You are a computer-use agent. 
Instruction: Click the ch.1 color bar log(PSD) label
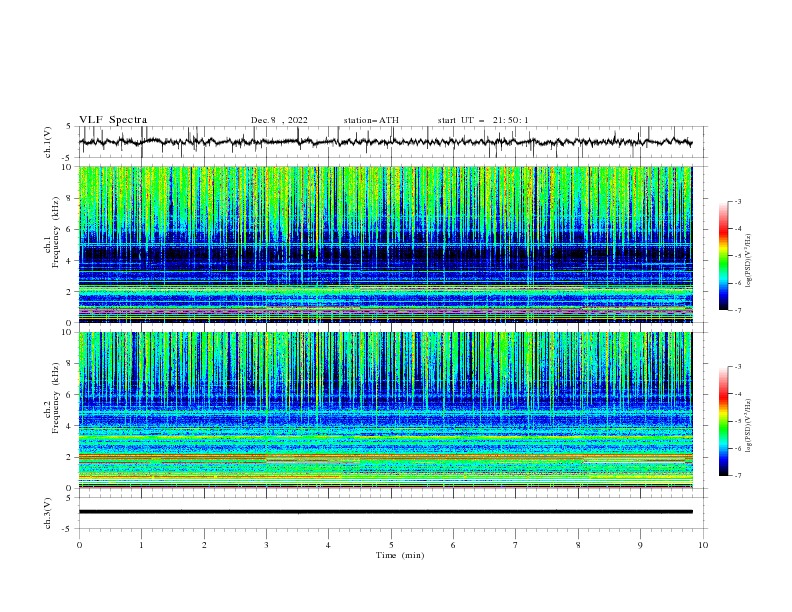tap(749, 261)
